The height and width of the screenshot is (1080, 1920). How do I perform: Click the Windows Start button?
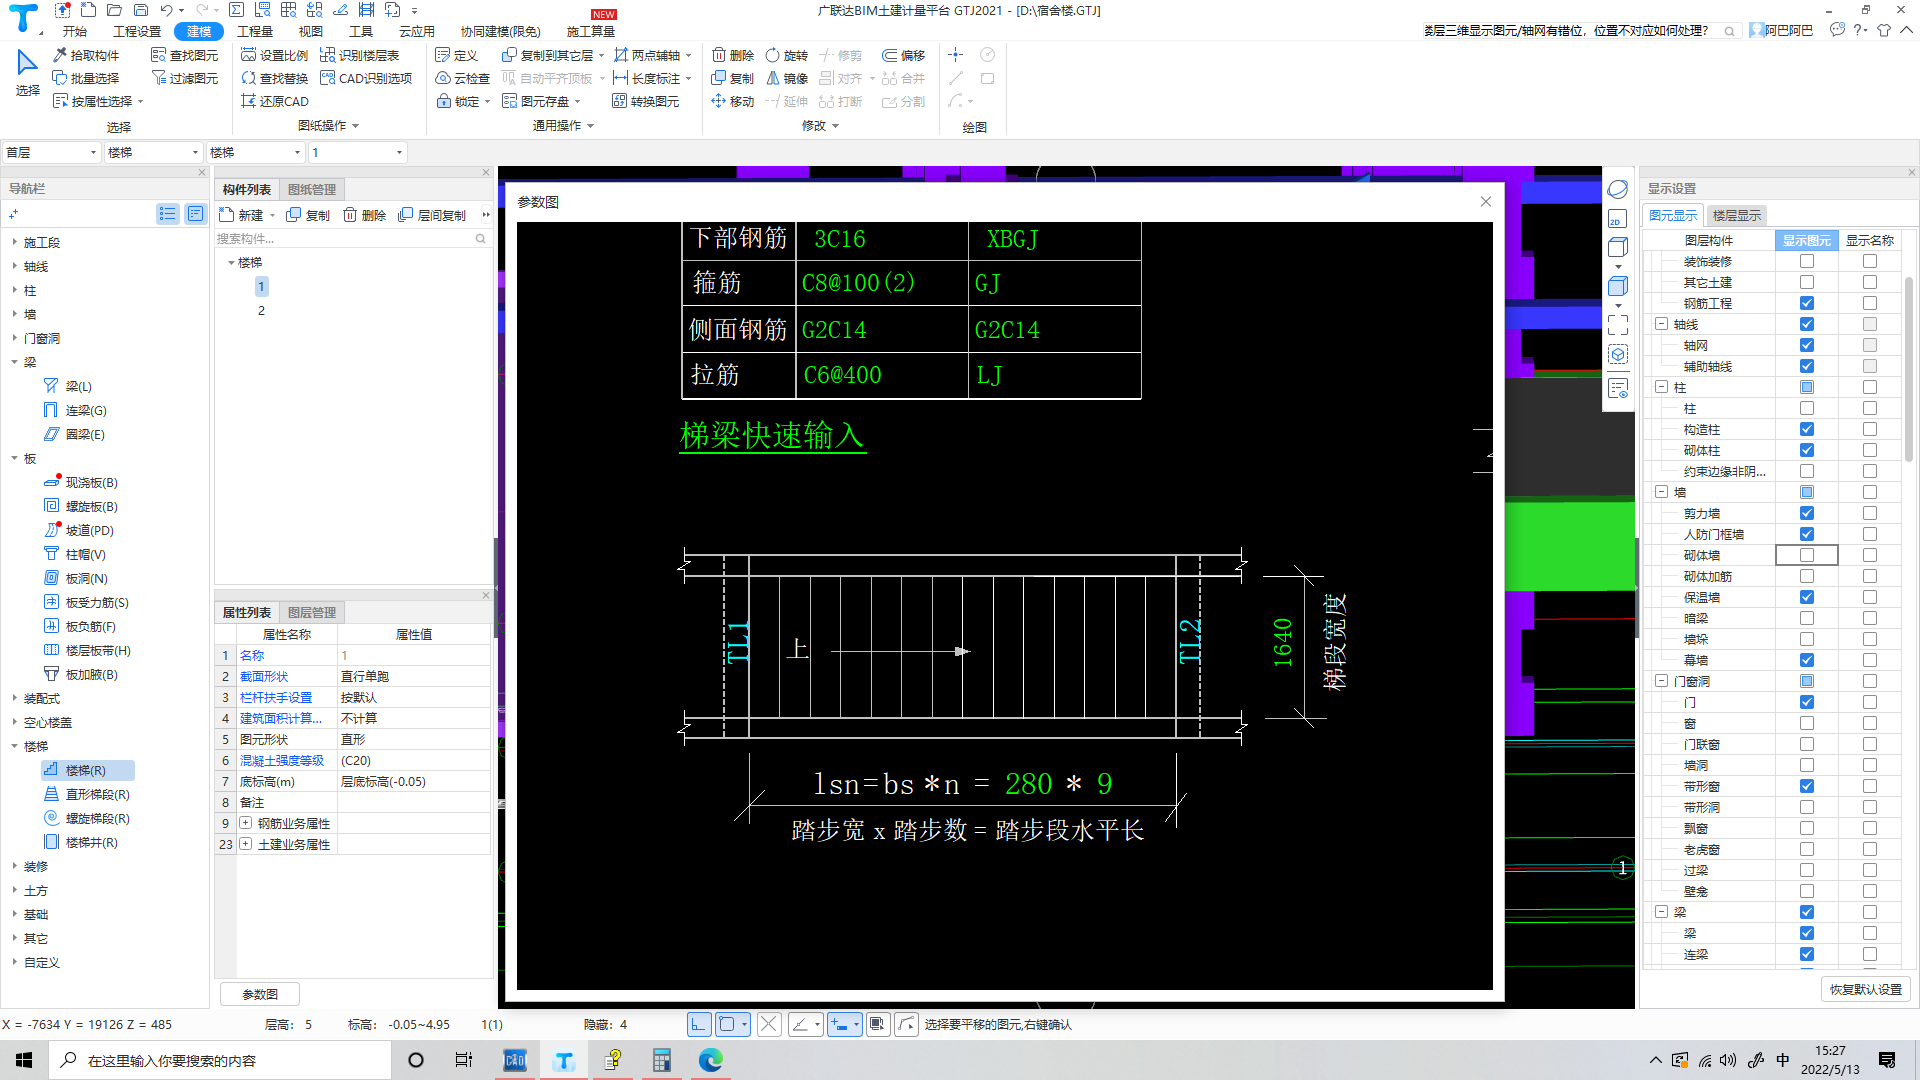click(x=24, y=1060)
